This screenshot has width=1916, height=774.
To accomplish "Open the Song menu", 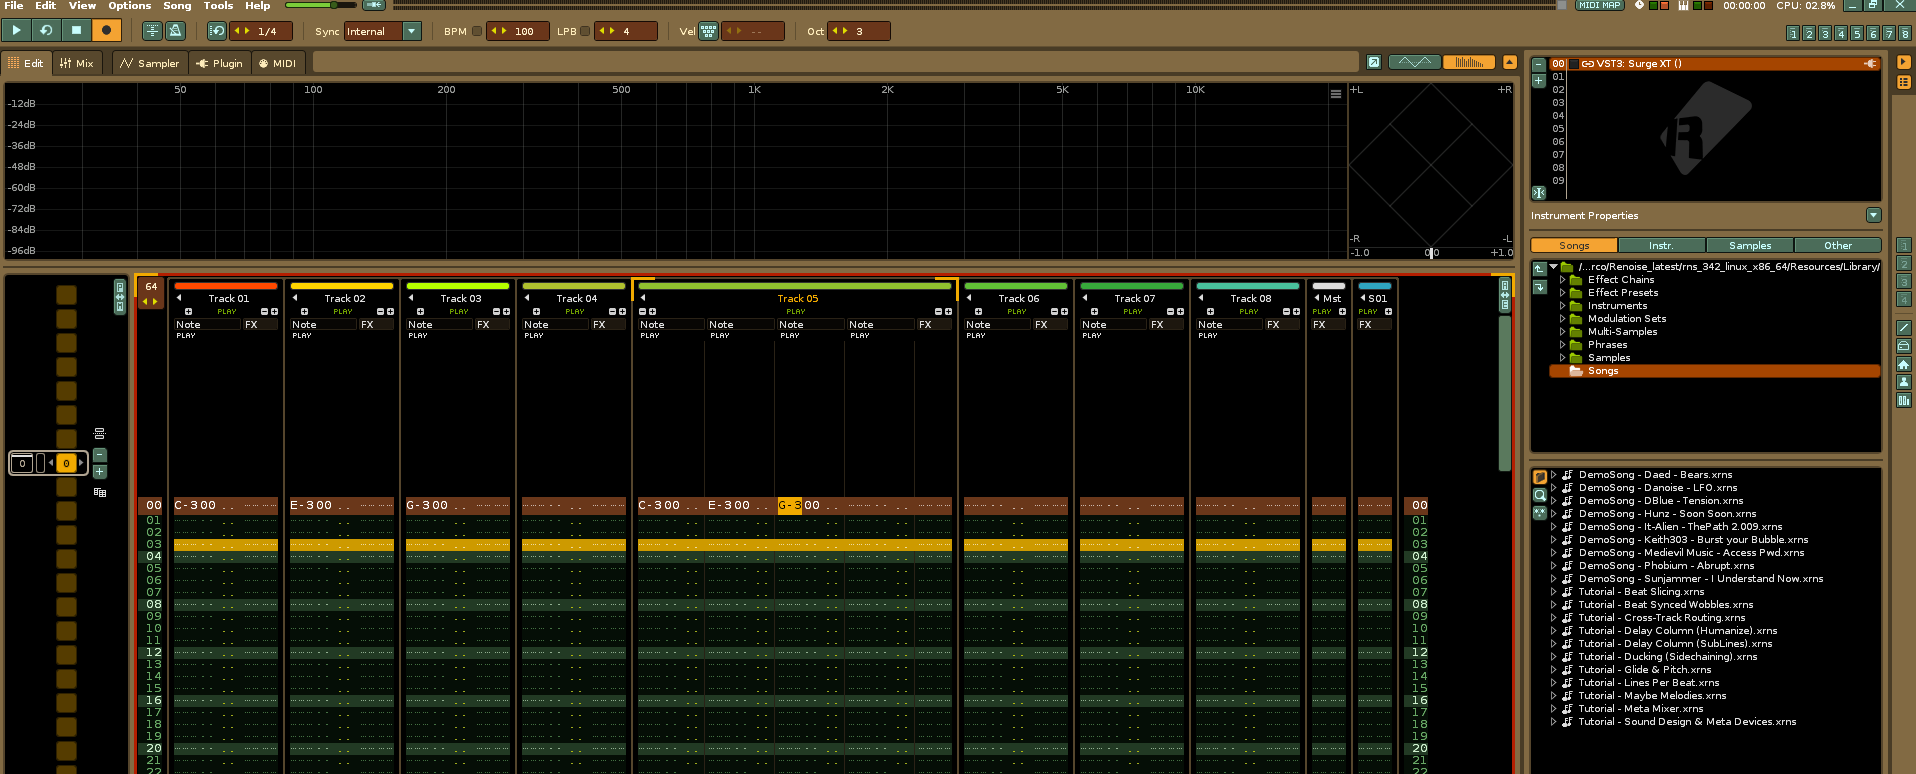I will tap(177, 6).
